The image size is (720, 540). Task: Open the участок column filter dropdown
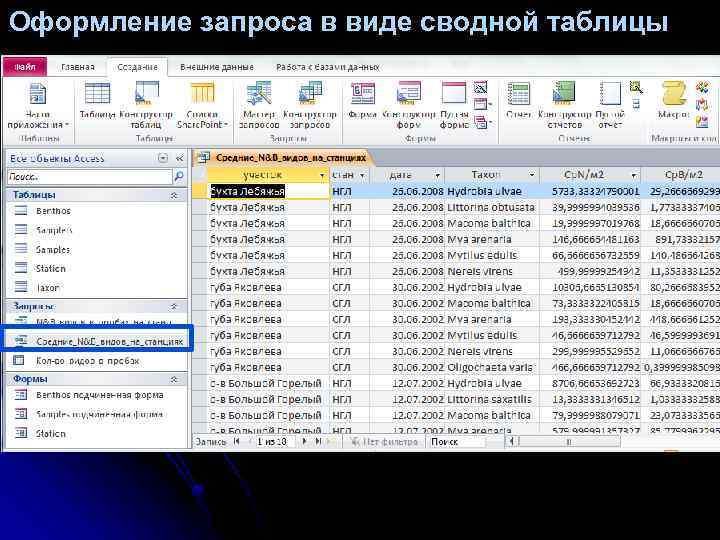[322, 175]
